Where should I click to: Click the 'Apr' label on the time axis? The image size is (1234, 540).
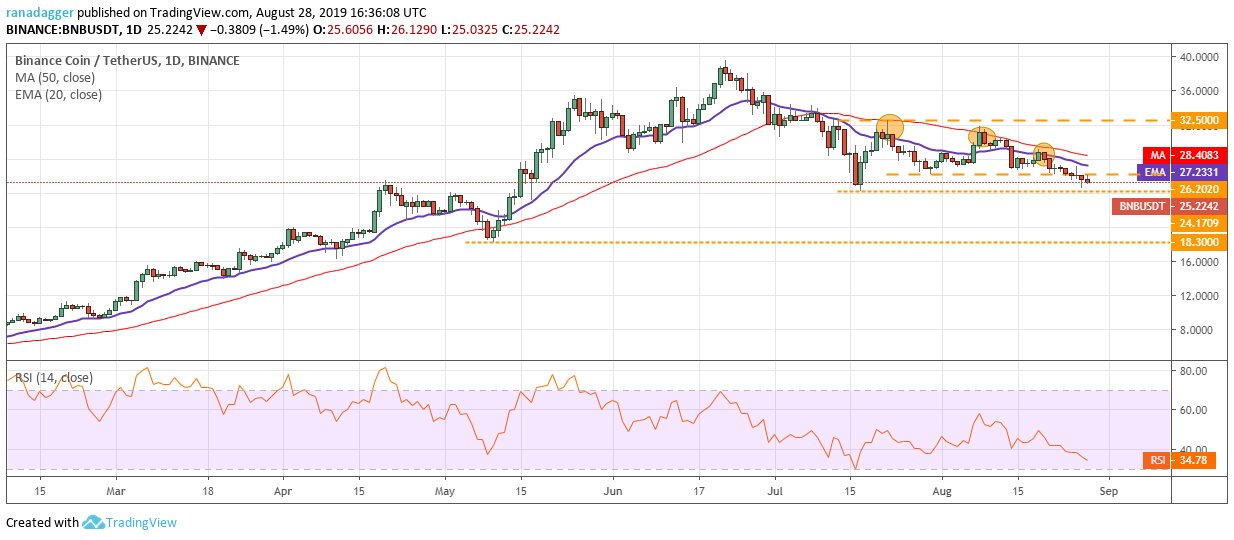[282, 492]
